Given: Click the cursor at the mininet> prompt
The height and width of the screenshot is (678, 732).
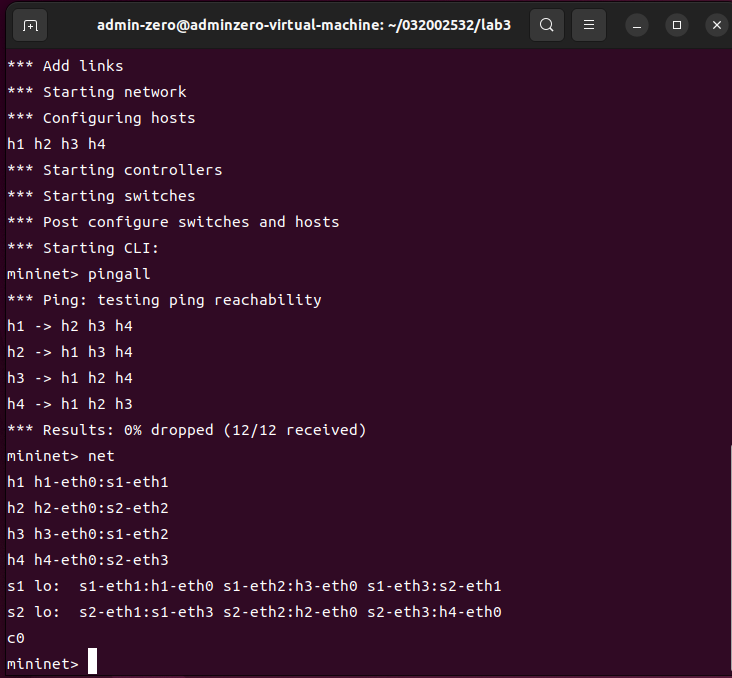Looking at the screenshot, I should [92, 661].
